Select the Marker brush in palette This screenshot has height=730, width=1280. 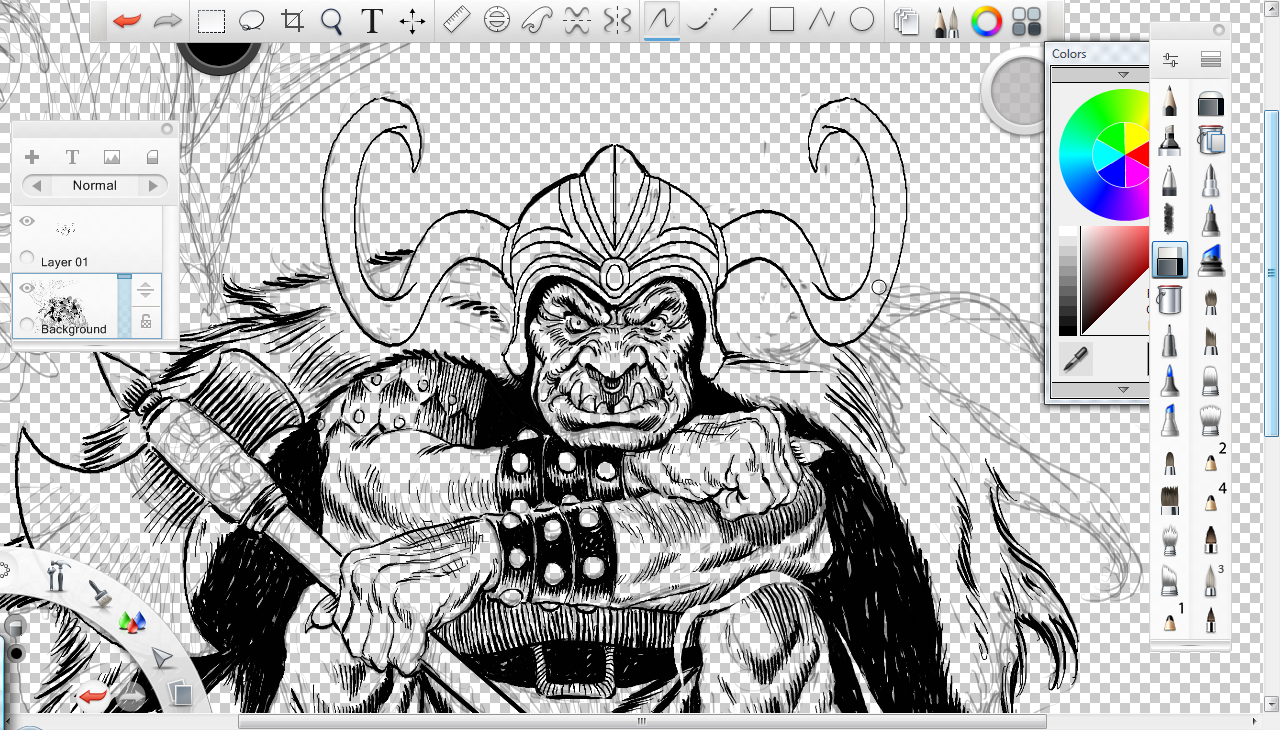[x=1170, y=141]
